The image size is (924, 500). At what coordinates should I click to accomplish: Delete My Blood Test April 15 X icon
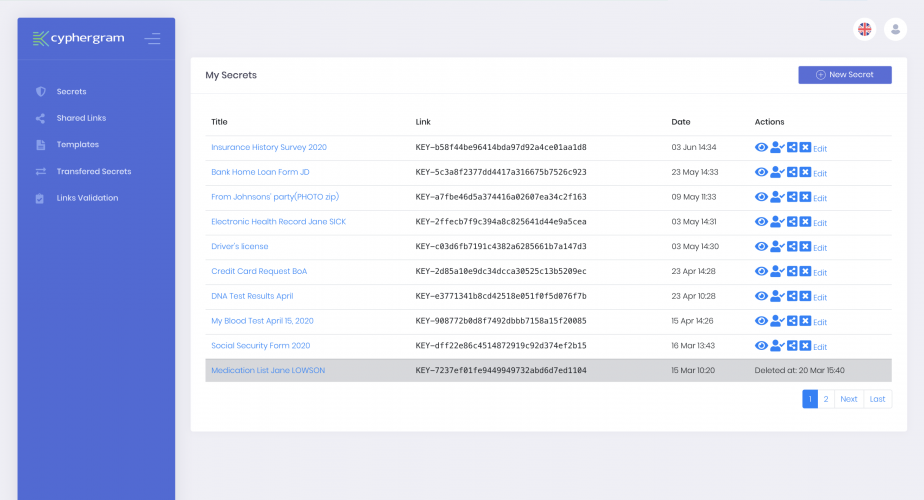(x=806, y=321)
